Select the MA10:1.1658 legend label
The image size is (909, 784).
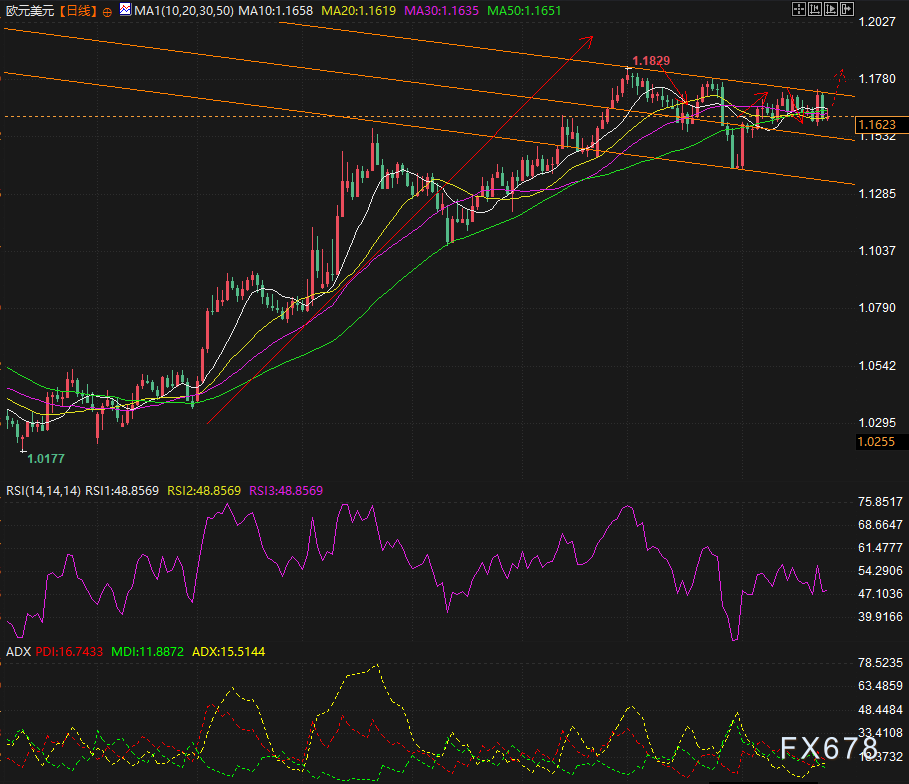[x=271, y=10]
